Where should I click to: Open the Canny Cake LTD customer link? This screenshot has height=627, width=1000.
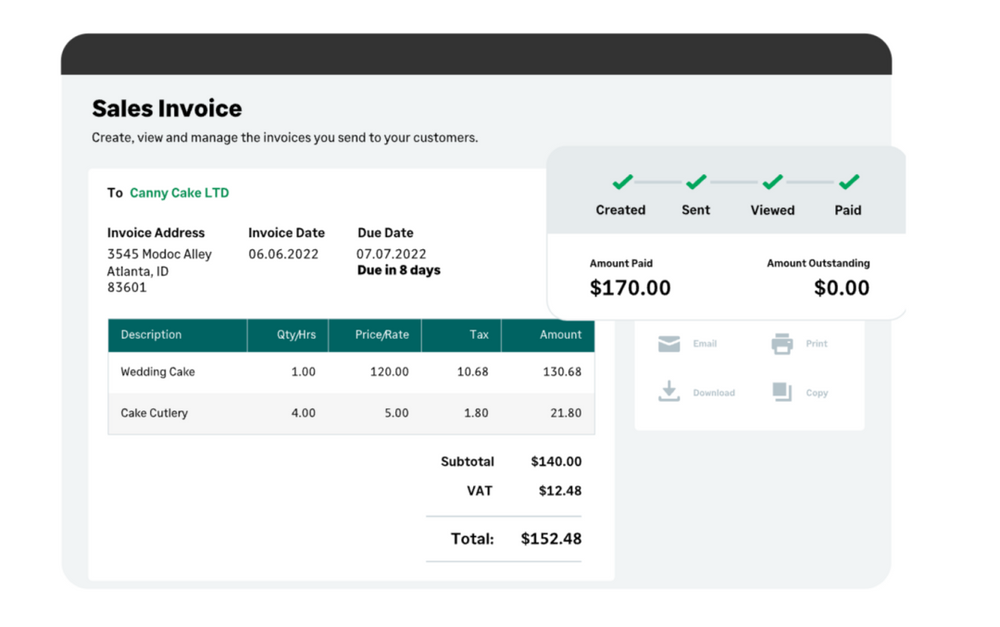click(x=179, y=193)
